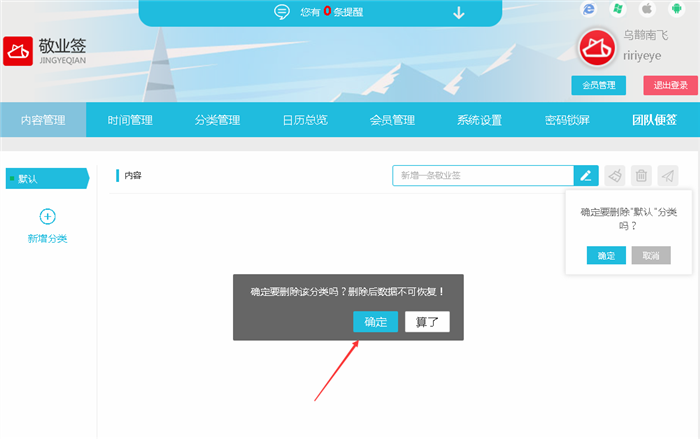This screenshot has width=700, height=439.
Task: Click the paper plane send icon
Action: 668,176
